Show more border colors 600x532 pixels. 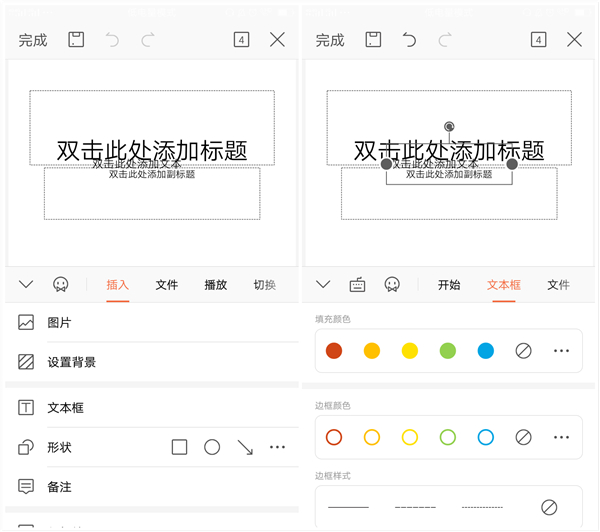561,437
